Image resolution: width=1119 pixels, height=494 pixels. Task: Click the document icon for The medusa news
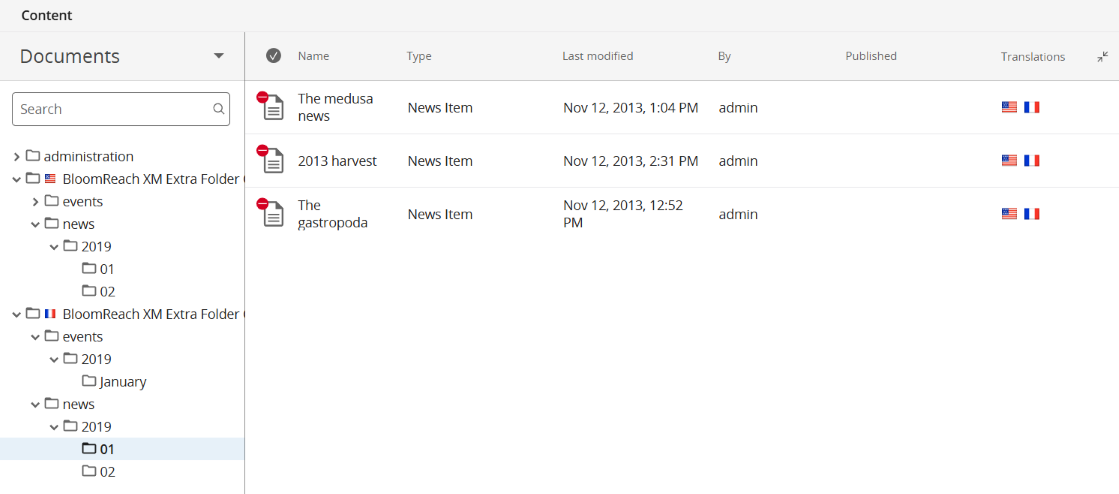click(x=273, y=107)
